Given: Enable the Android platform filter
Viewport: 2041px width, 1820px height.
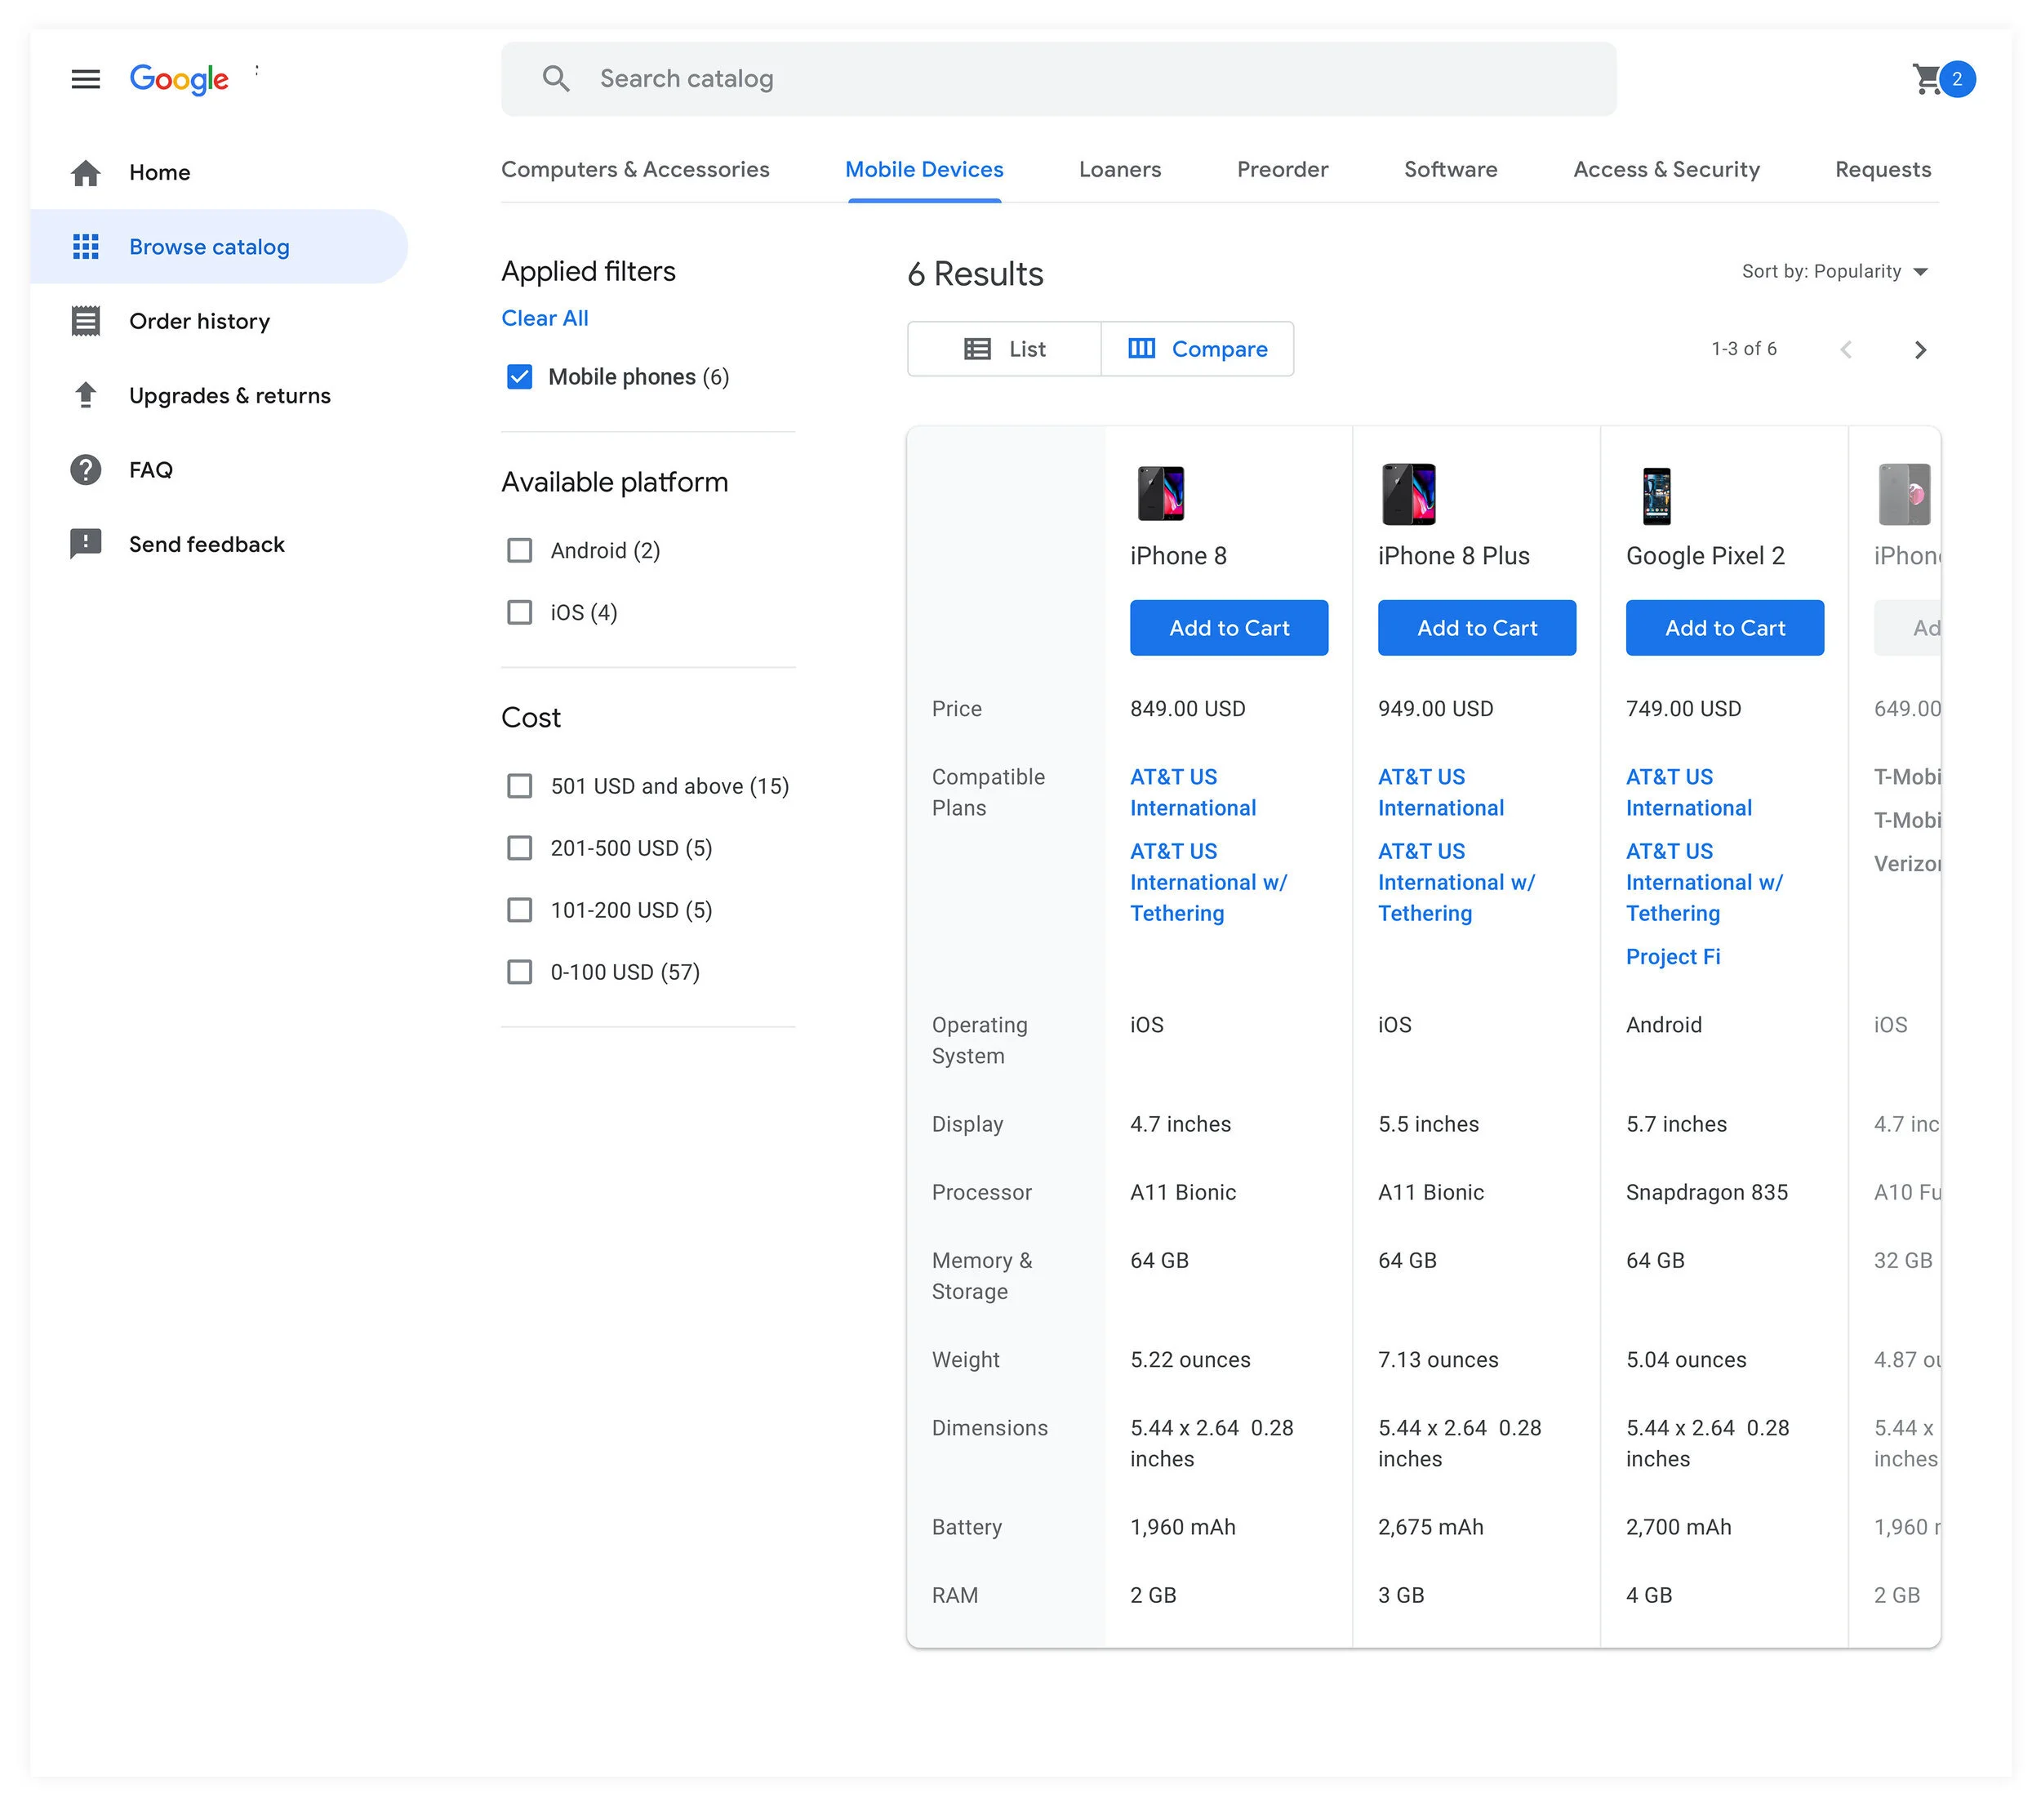Looking at the screenshot, I should pyautogui.click(x=519, y=551).
